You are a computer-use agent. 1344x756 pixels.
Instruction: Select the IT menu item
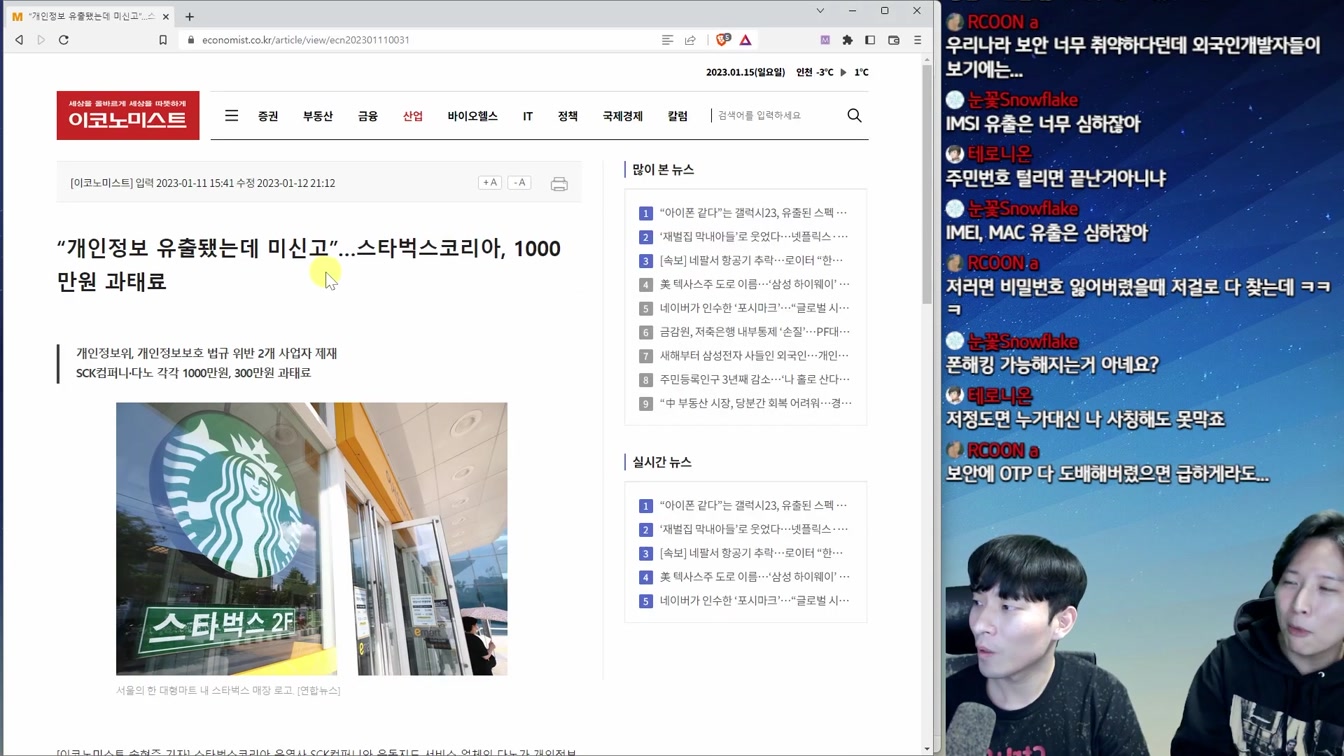point(528,116)
